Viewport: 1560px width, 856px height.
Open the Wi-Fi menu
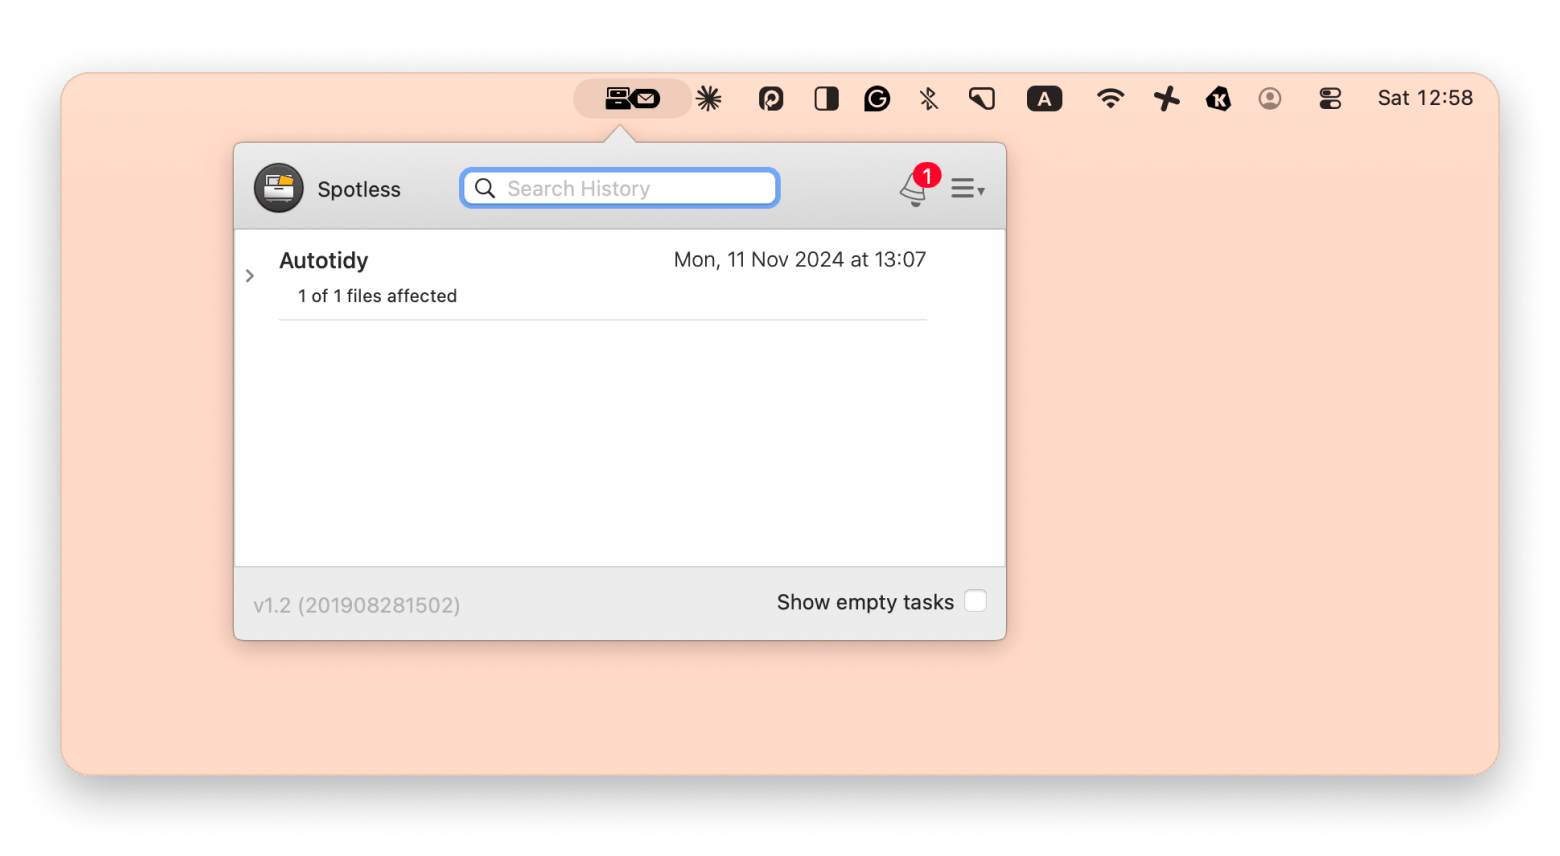click(x=1110, y=98)
